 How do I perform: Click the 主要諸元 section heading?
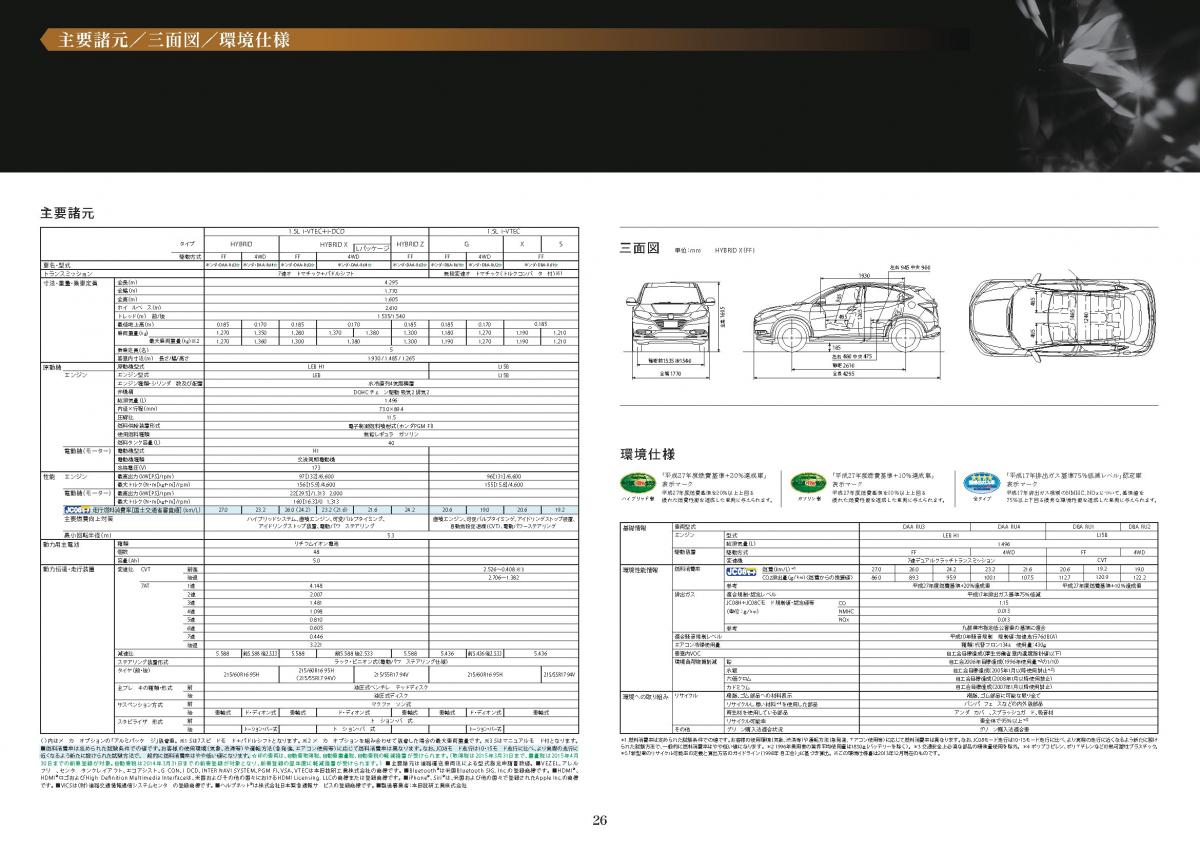(x=67, y=213)
